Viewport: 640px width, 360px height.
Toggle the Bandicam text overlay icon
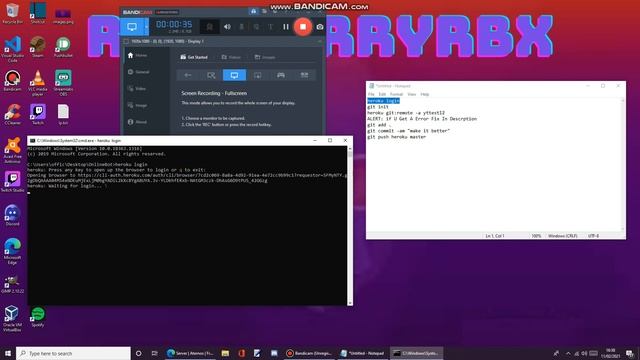click(x=271, y=27)
